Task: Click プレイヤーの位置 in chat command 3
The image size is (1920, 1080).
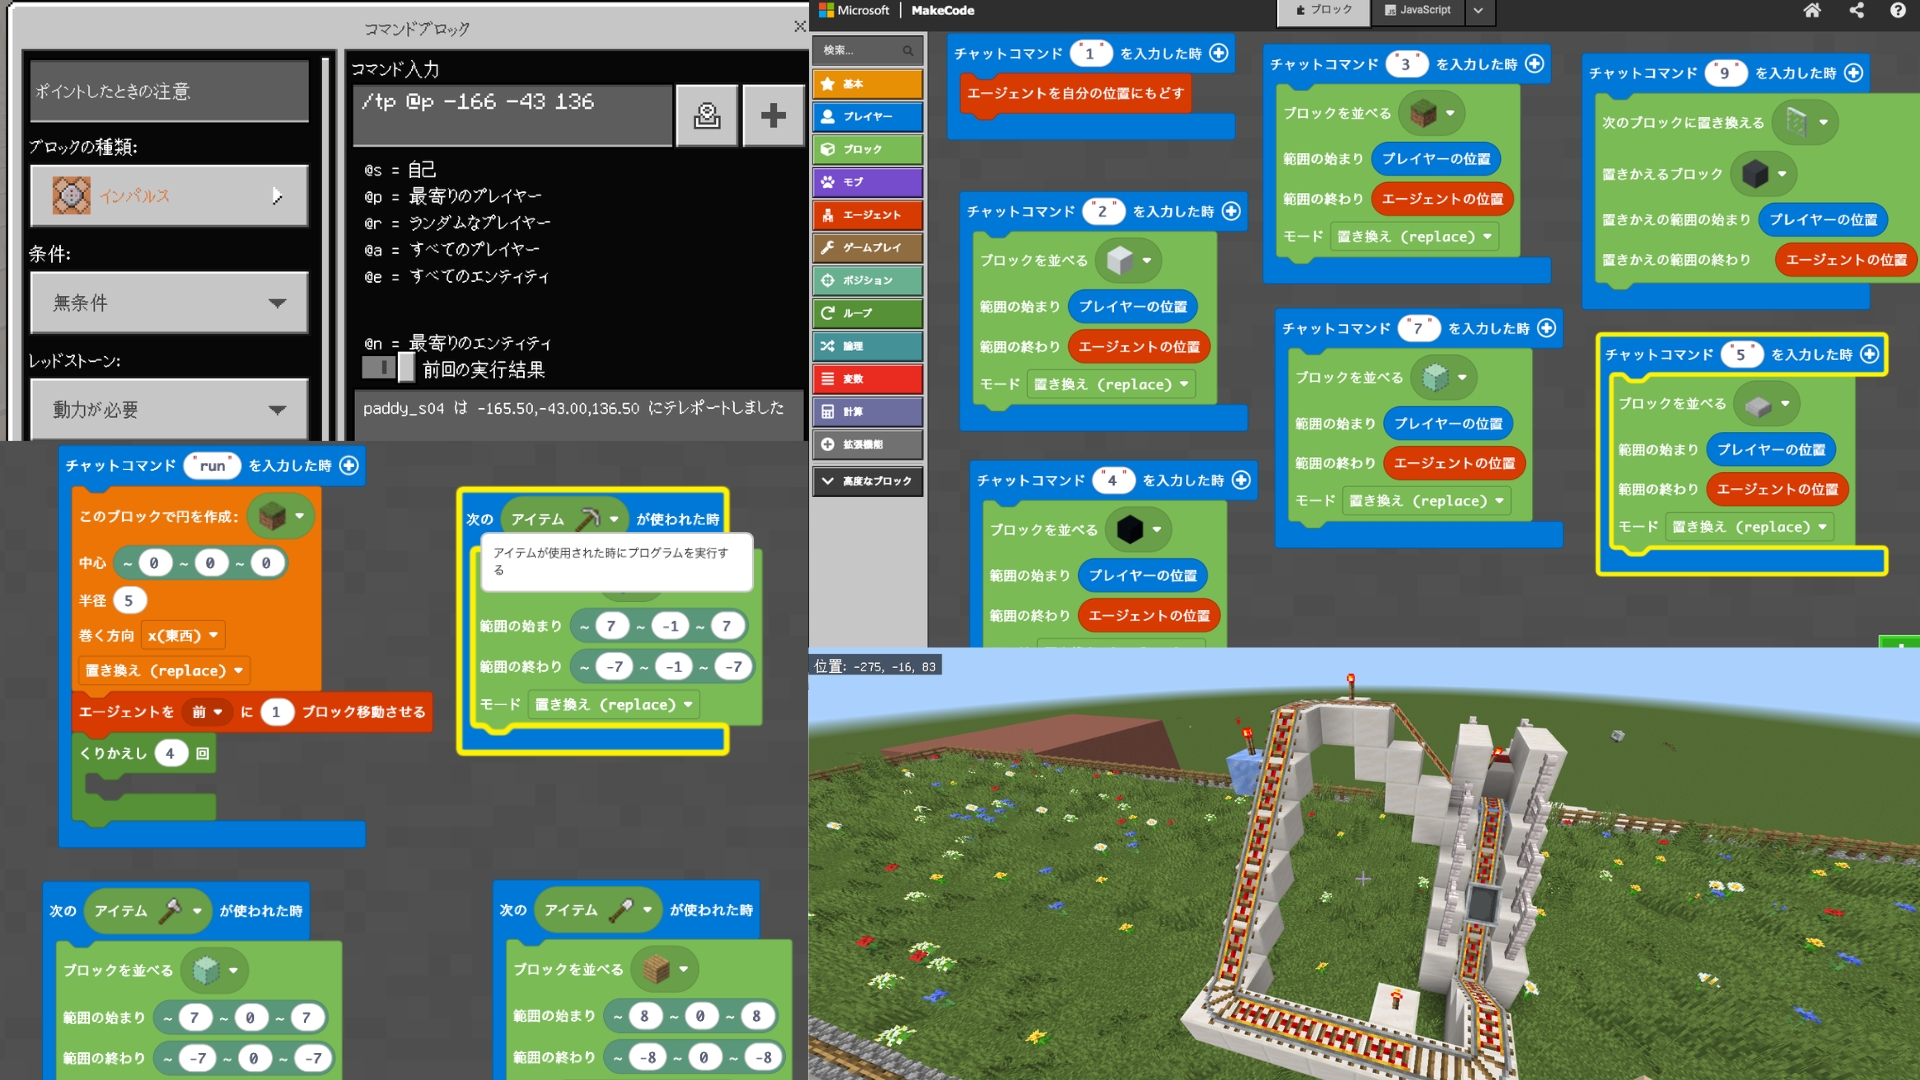Action: pos(1435,159)
